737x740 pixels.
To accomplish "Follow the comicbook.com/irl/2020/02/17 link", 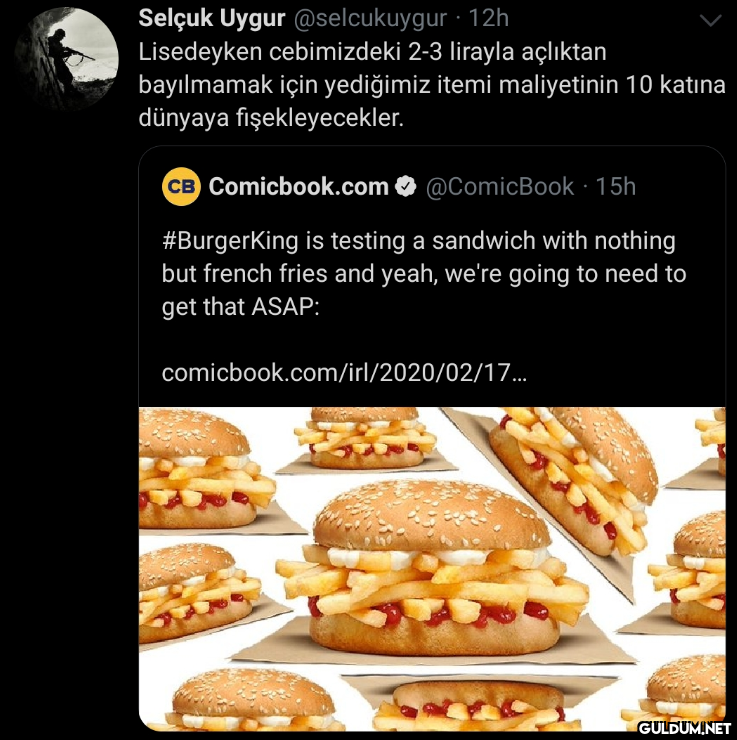I will click(344, 373).
